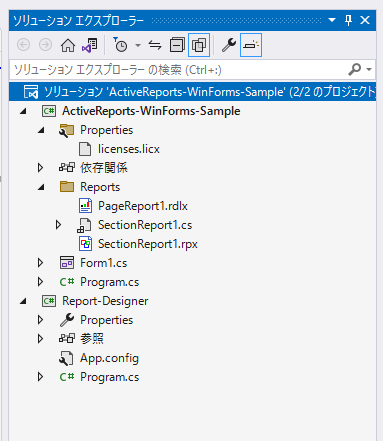Collapse the Reports folder
This screenshot has height=441, width=383.
pos(41,187)
